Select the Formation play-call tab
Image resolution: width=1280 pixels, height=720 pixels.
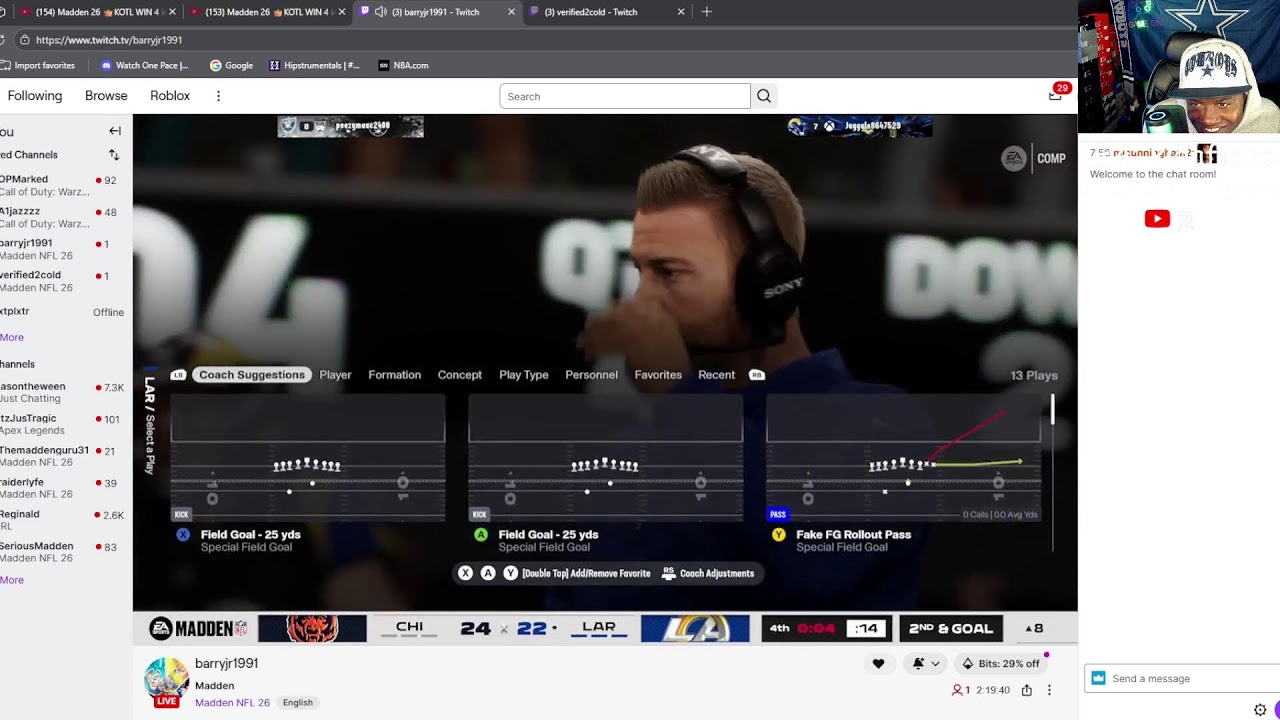(x=394, y=375)
